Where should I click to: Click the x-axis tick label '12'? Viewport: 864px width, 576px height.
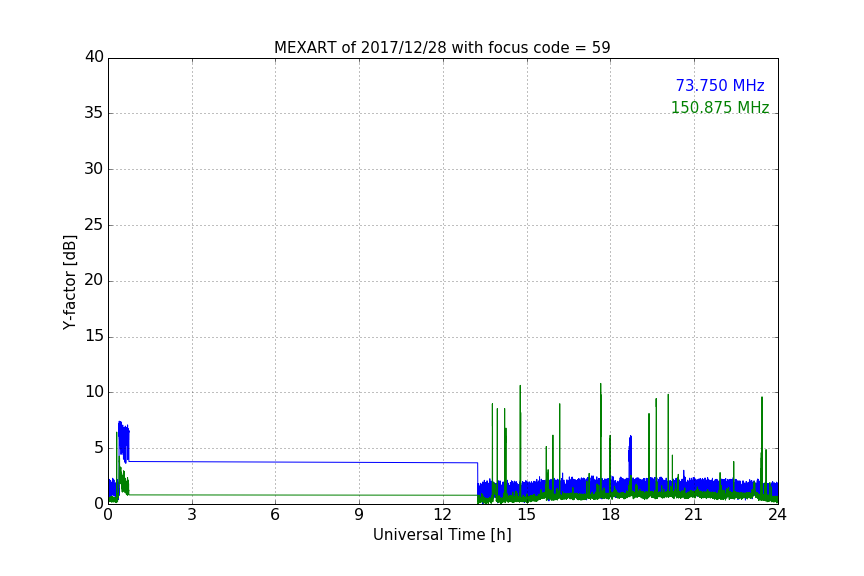tap(442, 515)
